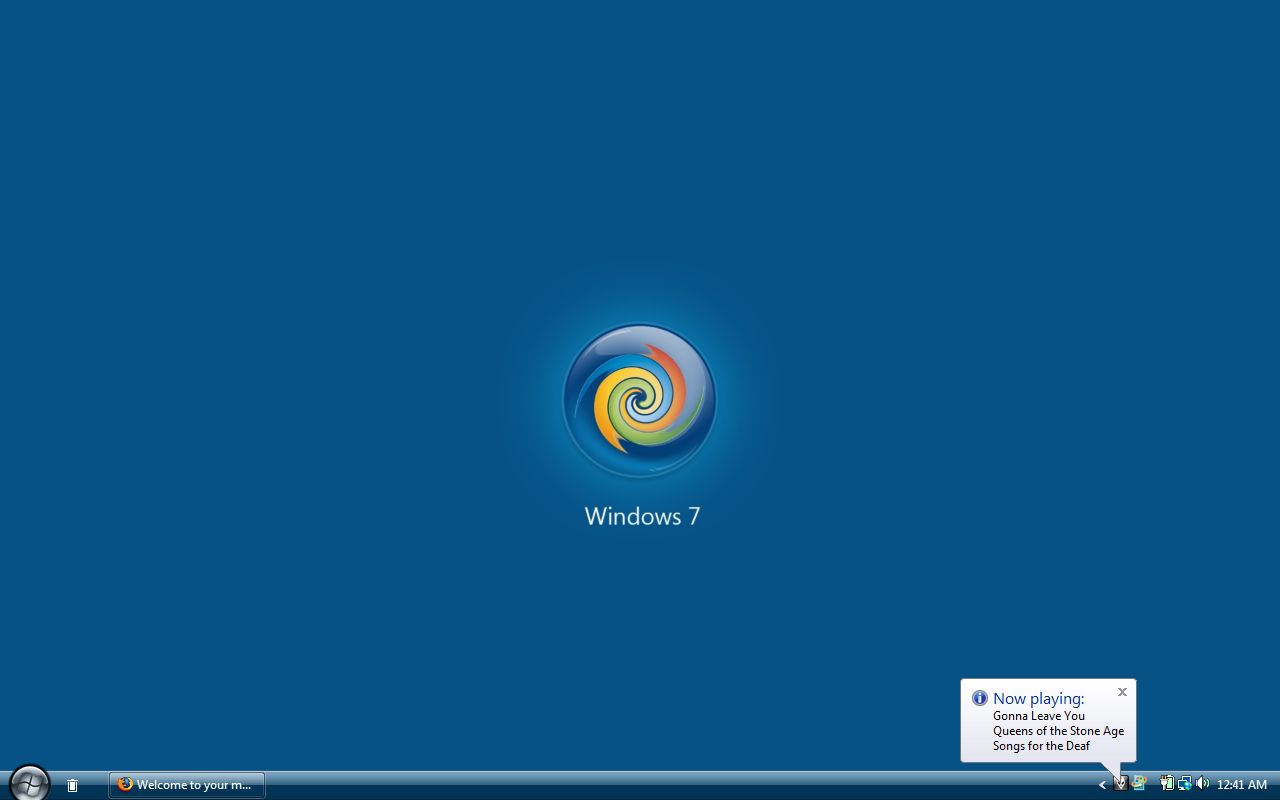The height and width of the screenshot is (800, 1280).
Task: Expand hidden system tray icons chevron
Action: pyautogui.click(x=1102, y=785)
